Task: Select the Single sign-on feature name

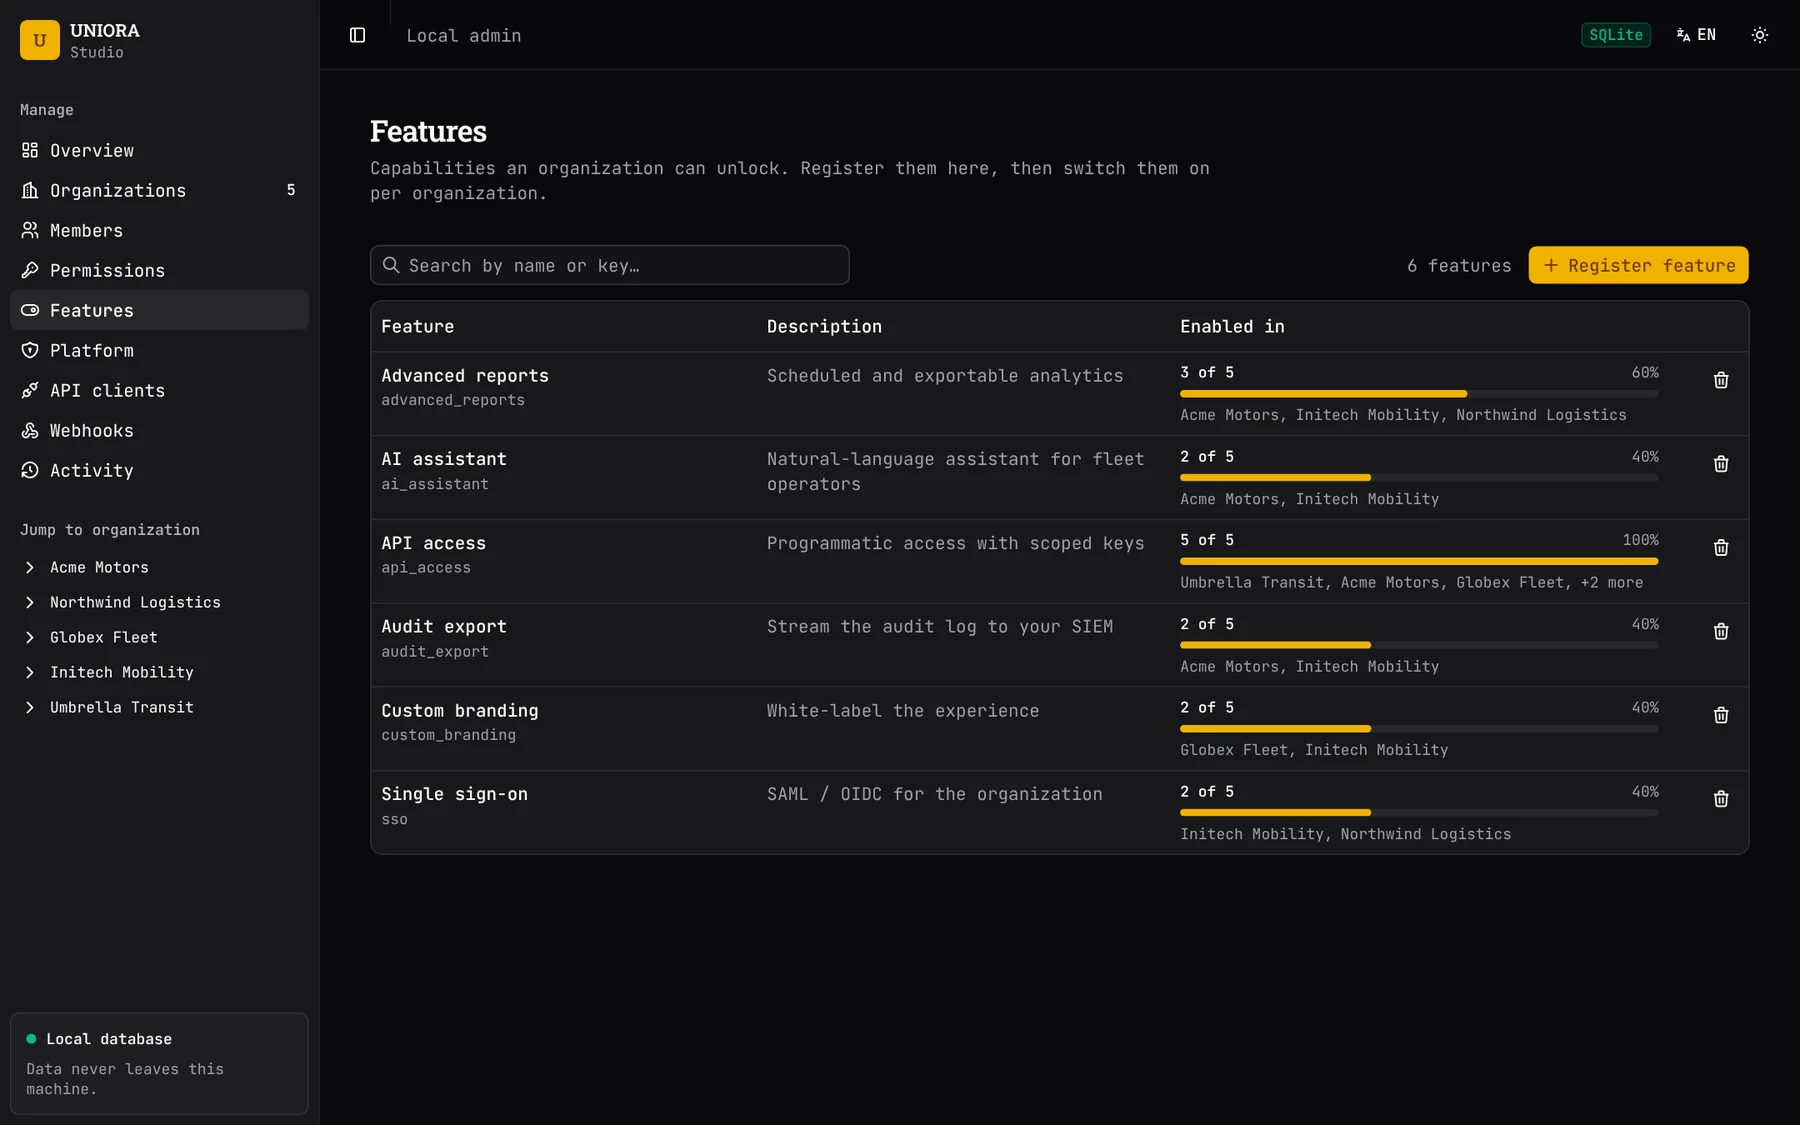Action: click(454, 794)
